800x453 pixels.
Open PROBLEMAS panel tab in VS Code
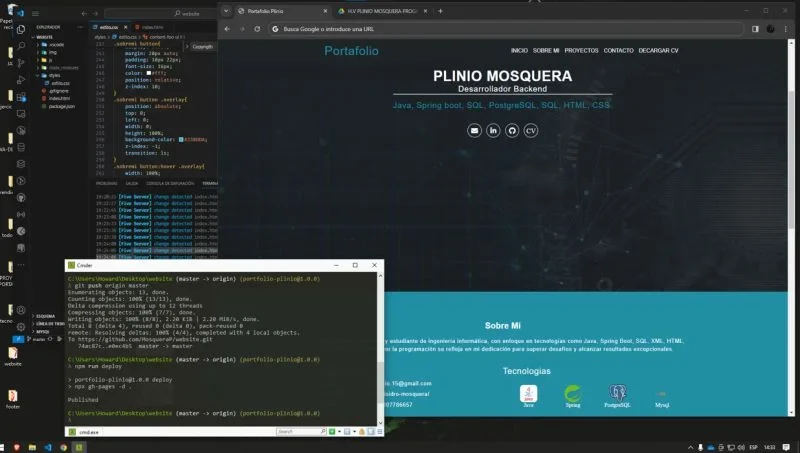(107, 183)
